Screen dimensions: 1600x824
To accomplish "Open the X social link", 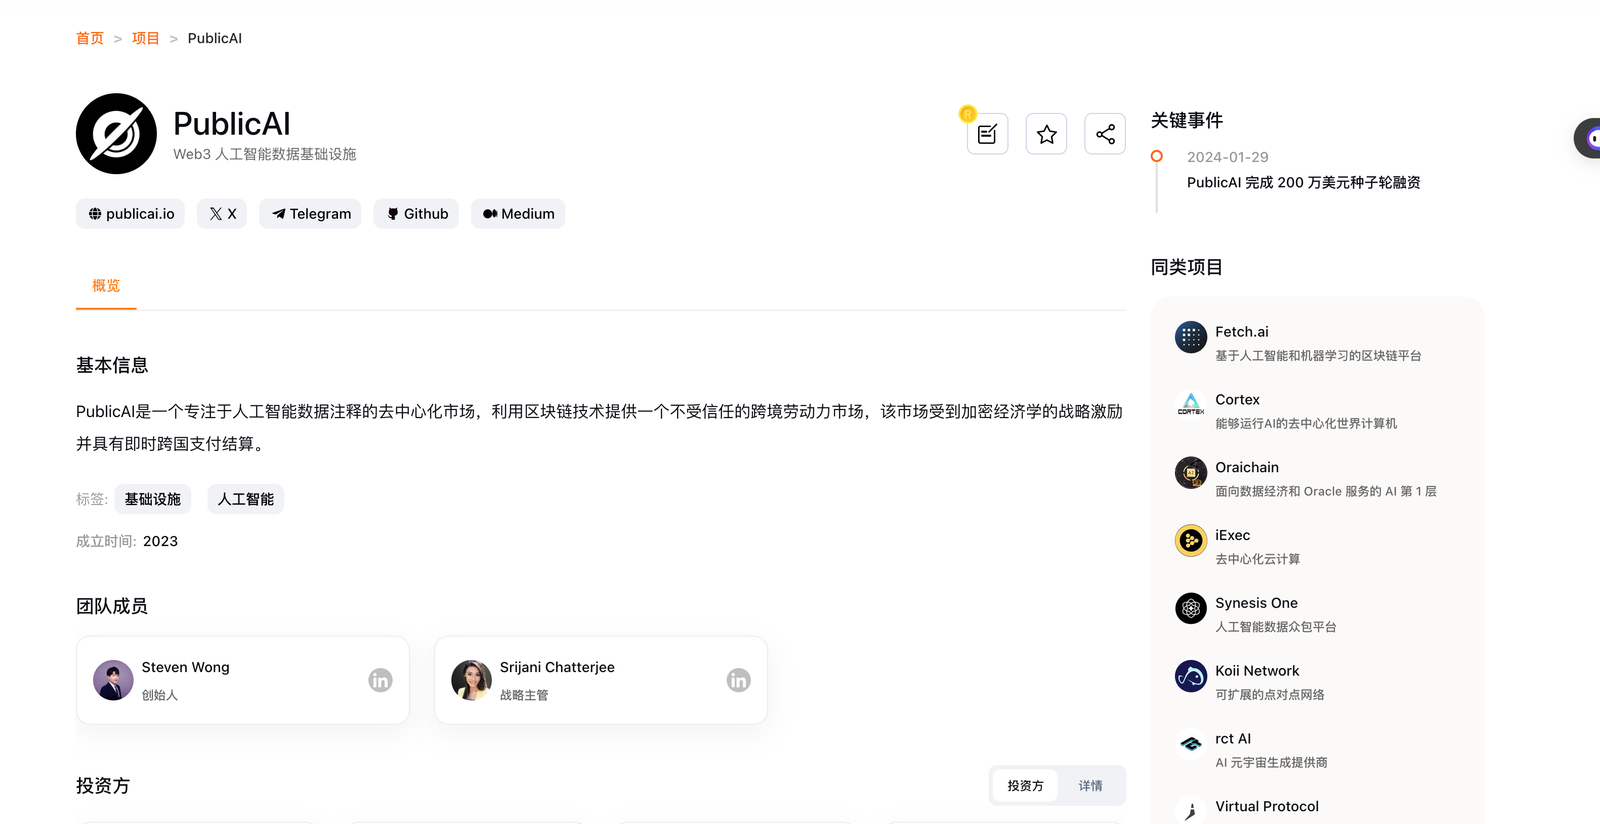I will (222, 214).
